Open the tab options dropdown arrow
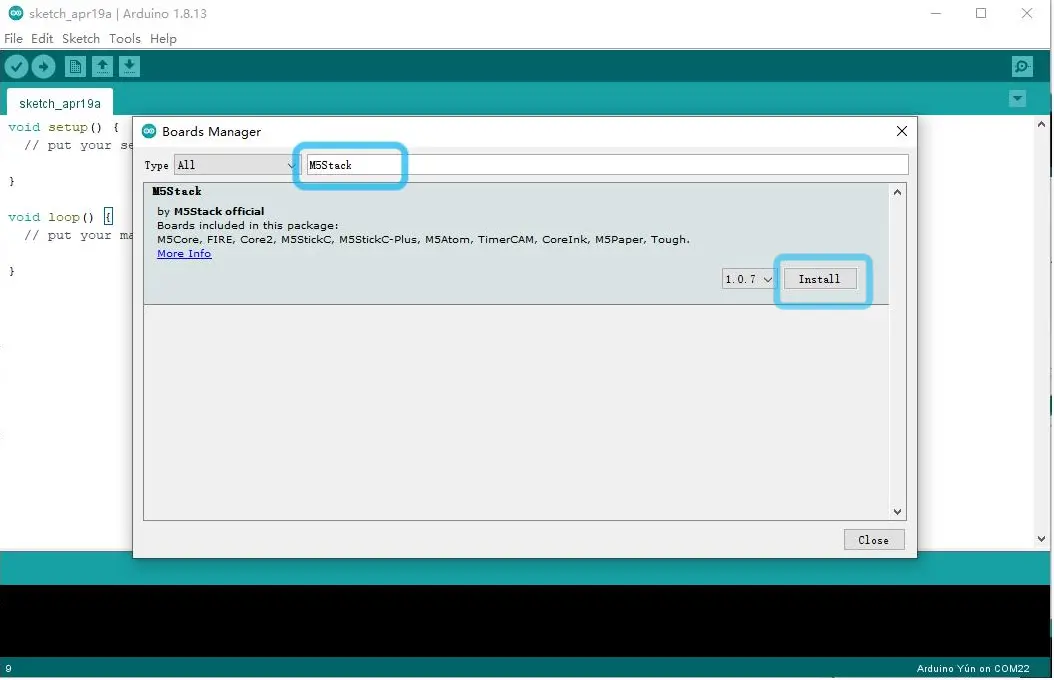This screenshot has width=1054, height=680. pos(1017,99)
